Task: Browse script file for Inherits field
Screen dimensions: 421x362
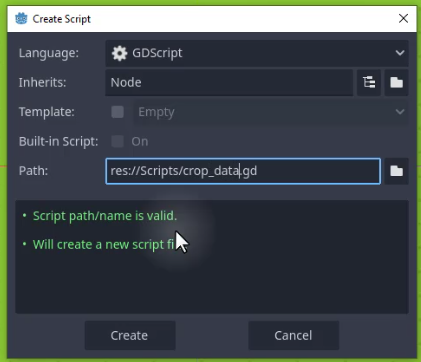Action: point(396,82)
